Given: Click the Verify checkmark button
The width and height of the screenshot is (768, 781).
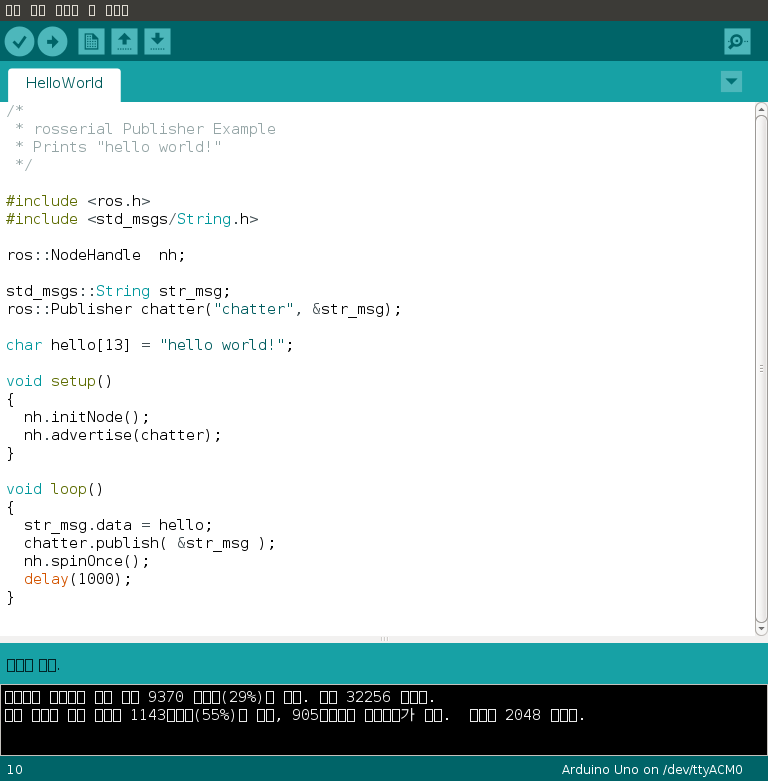Looking at the screenshot, I should pos(19,41).
